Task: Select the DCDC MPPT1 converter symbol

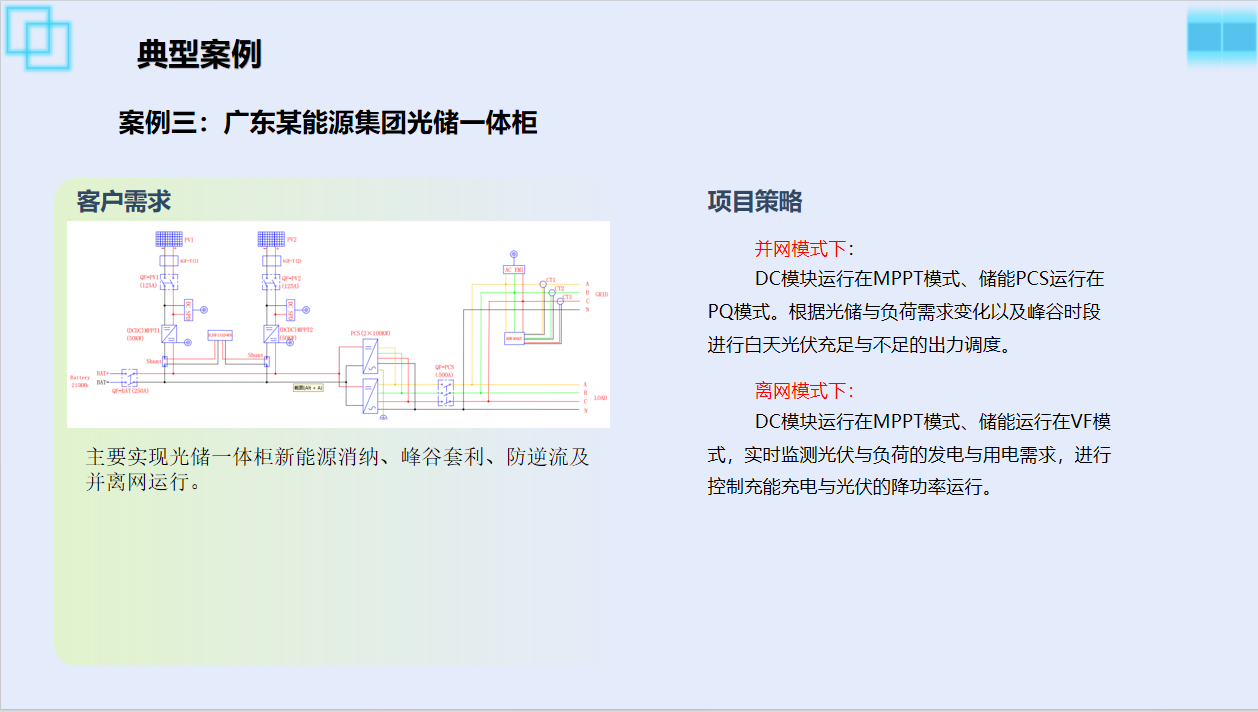Action: [x=168, y=333]
